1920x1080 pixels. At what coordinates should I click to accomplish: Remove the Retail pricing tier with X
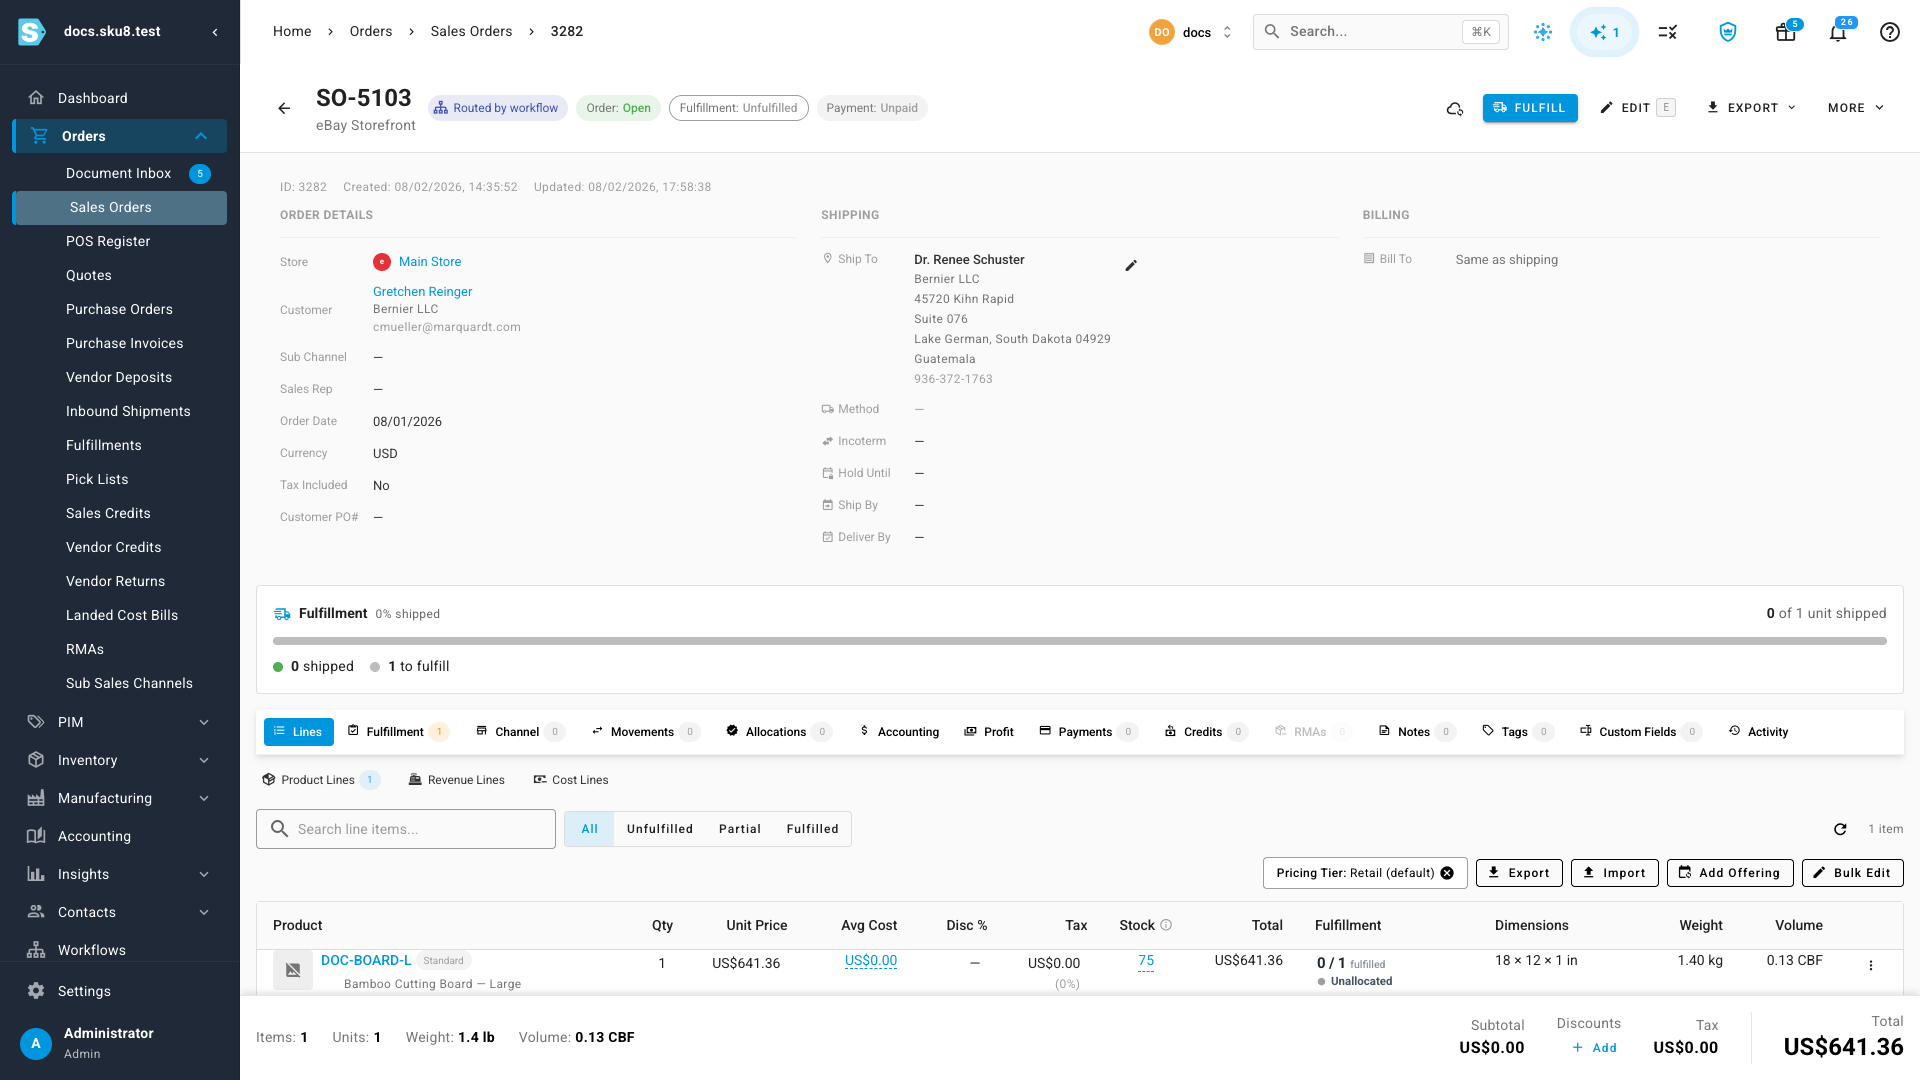coord(1447,873)
